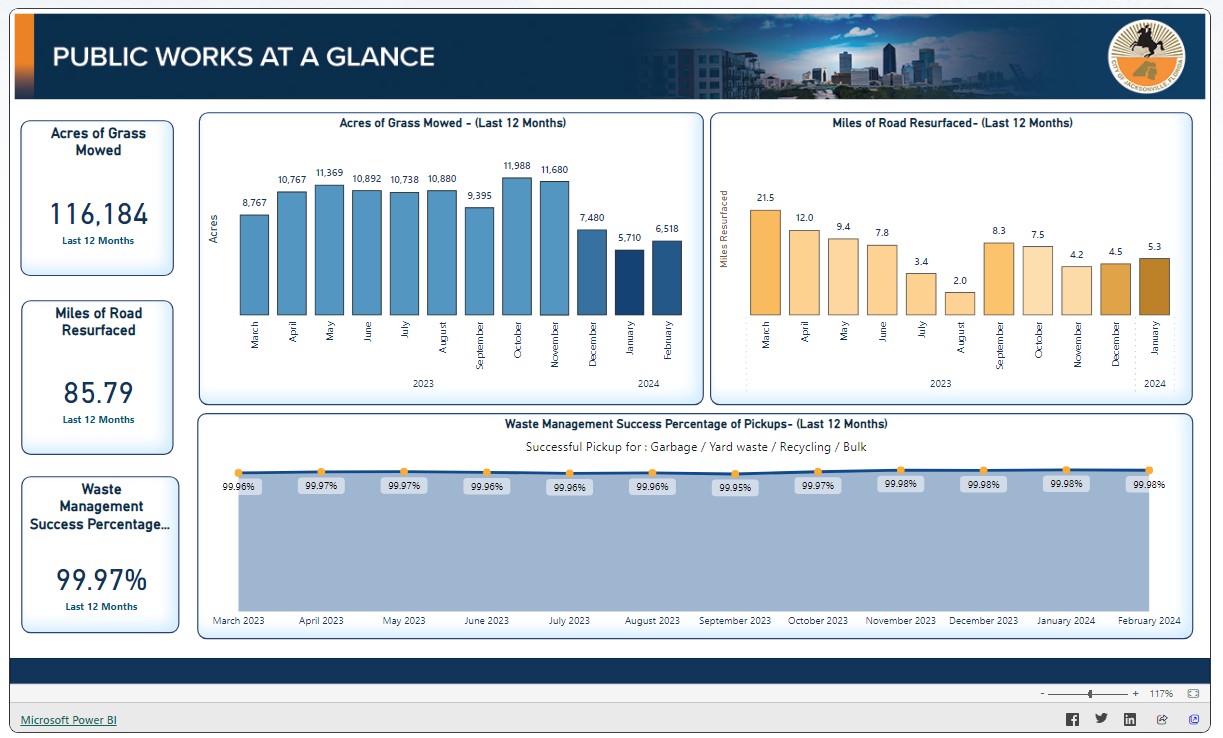1223x738 pixels.
Task: Open the report in Power BI icon
Action: 1193,718
